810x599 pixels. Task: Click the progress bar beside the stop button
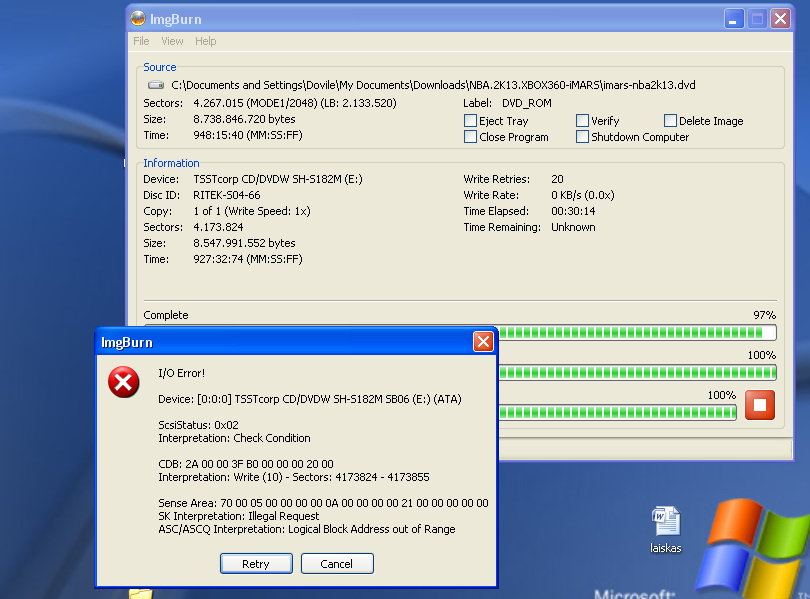click(617, 412)
